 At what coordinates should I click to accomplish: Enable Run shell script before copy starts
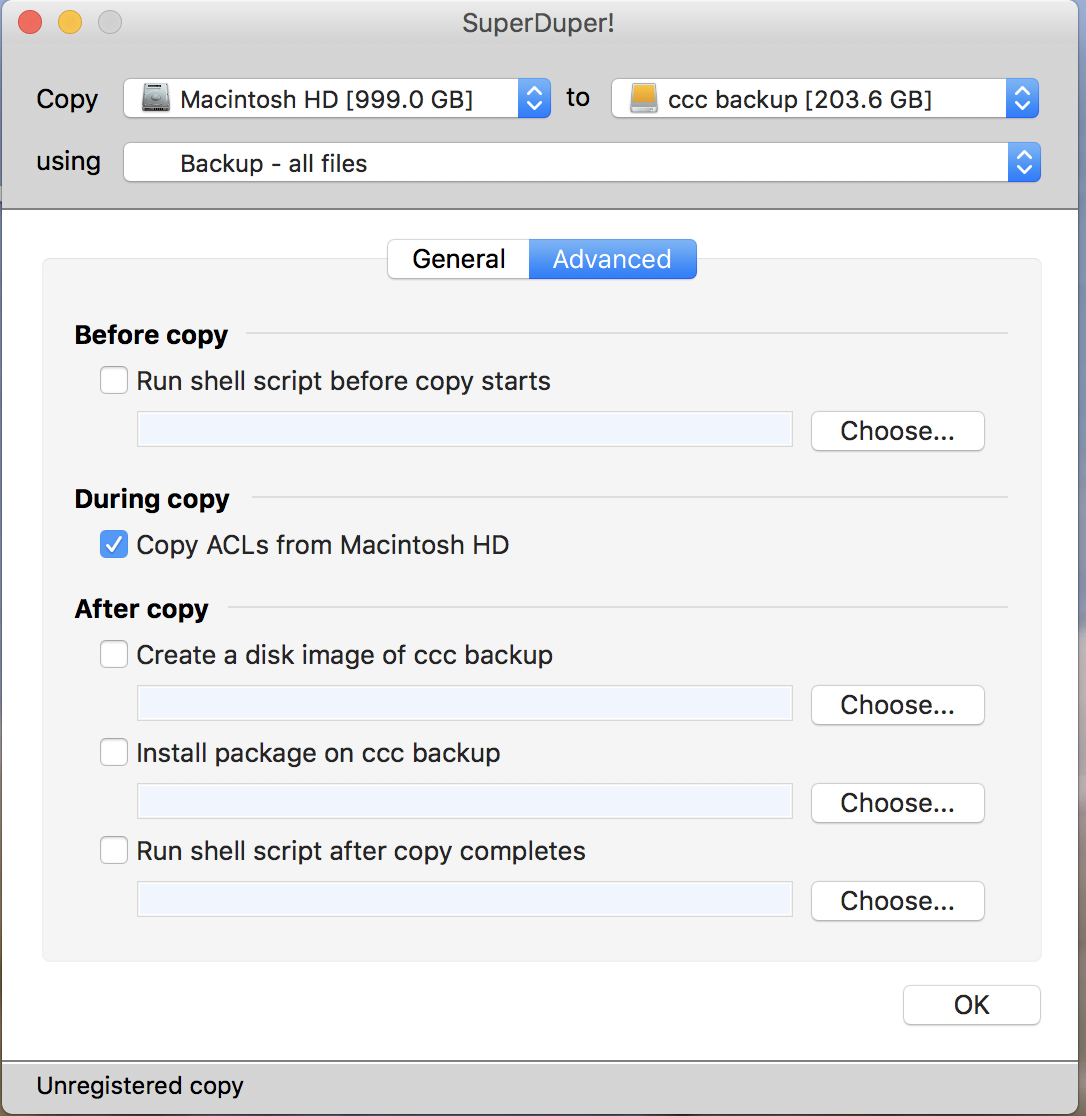114,381
